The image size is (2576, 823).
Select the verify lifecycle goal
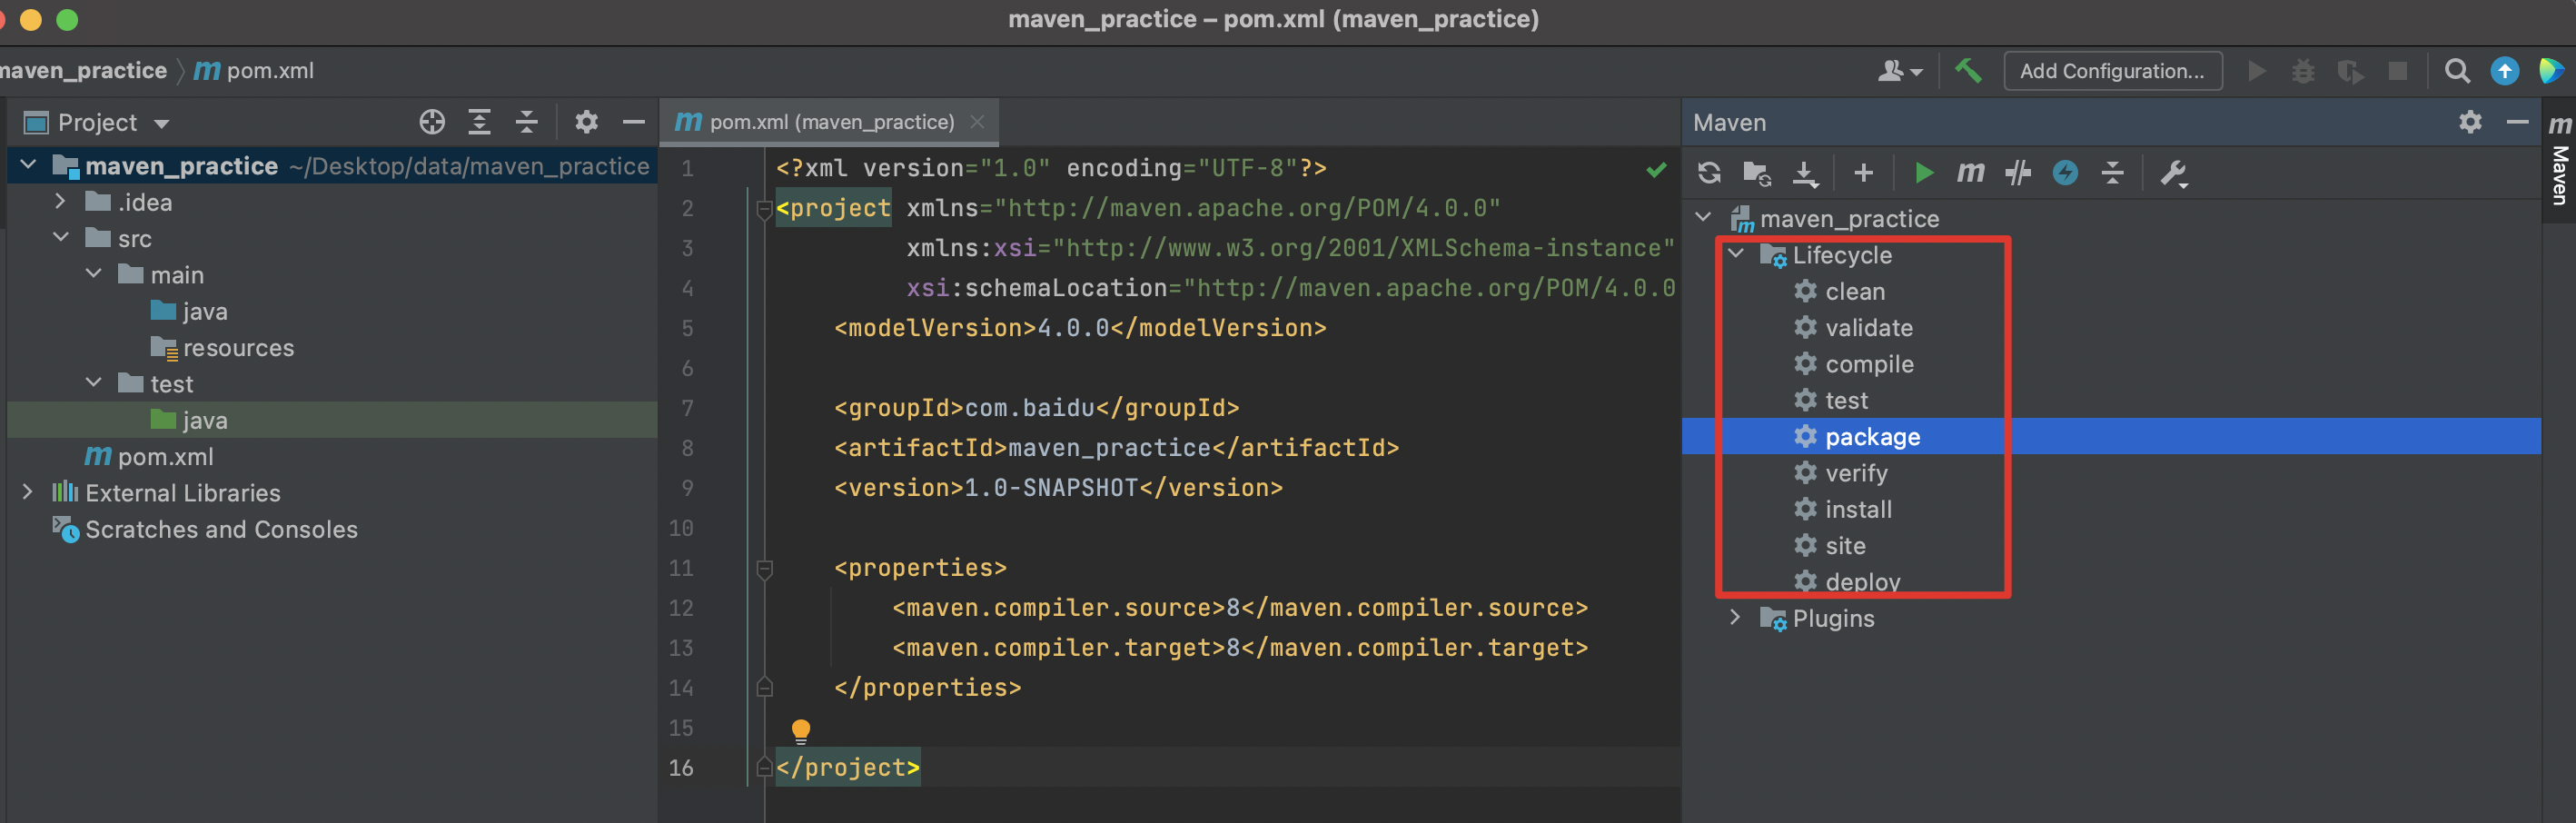click(1856, 473)
